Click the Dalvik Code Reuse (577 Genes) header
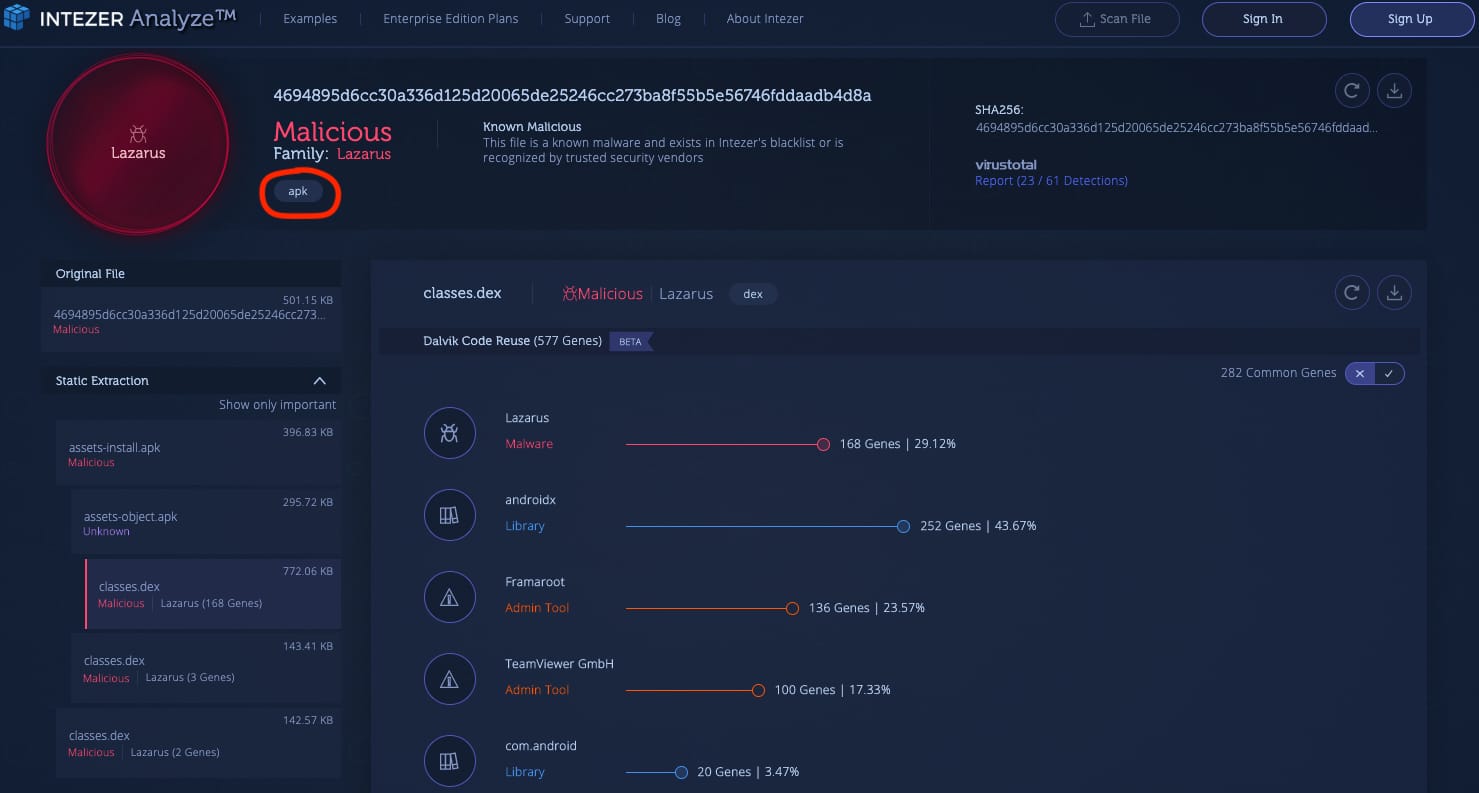The width and height of the screenshot is (1479, 793). pos(512,341)
